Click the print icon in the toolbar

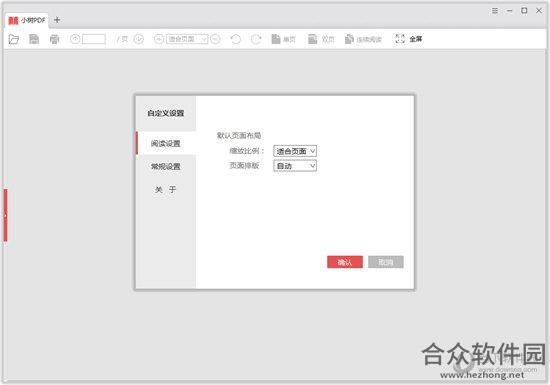click(x=54, y=39)
